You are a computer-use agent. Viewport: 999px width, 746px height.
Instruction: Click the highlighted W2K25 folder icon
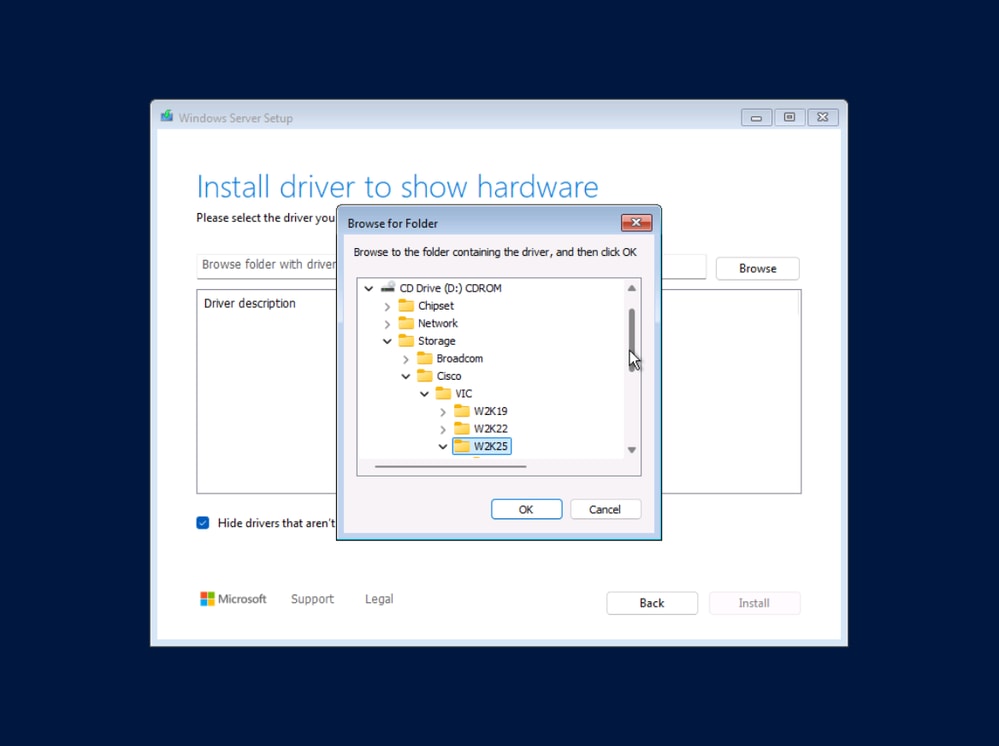[x=462, y=446]
